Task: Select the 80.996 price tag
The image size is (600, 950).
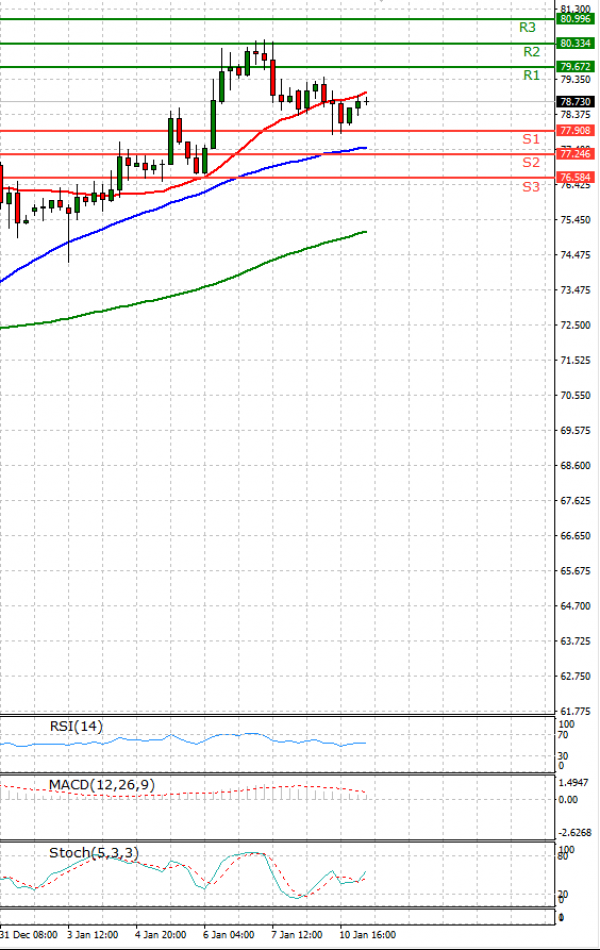Action: 575,19
